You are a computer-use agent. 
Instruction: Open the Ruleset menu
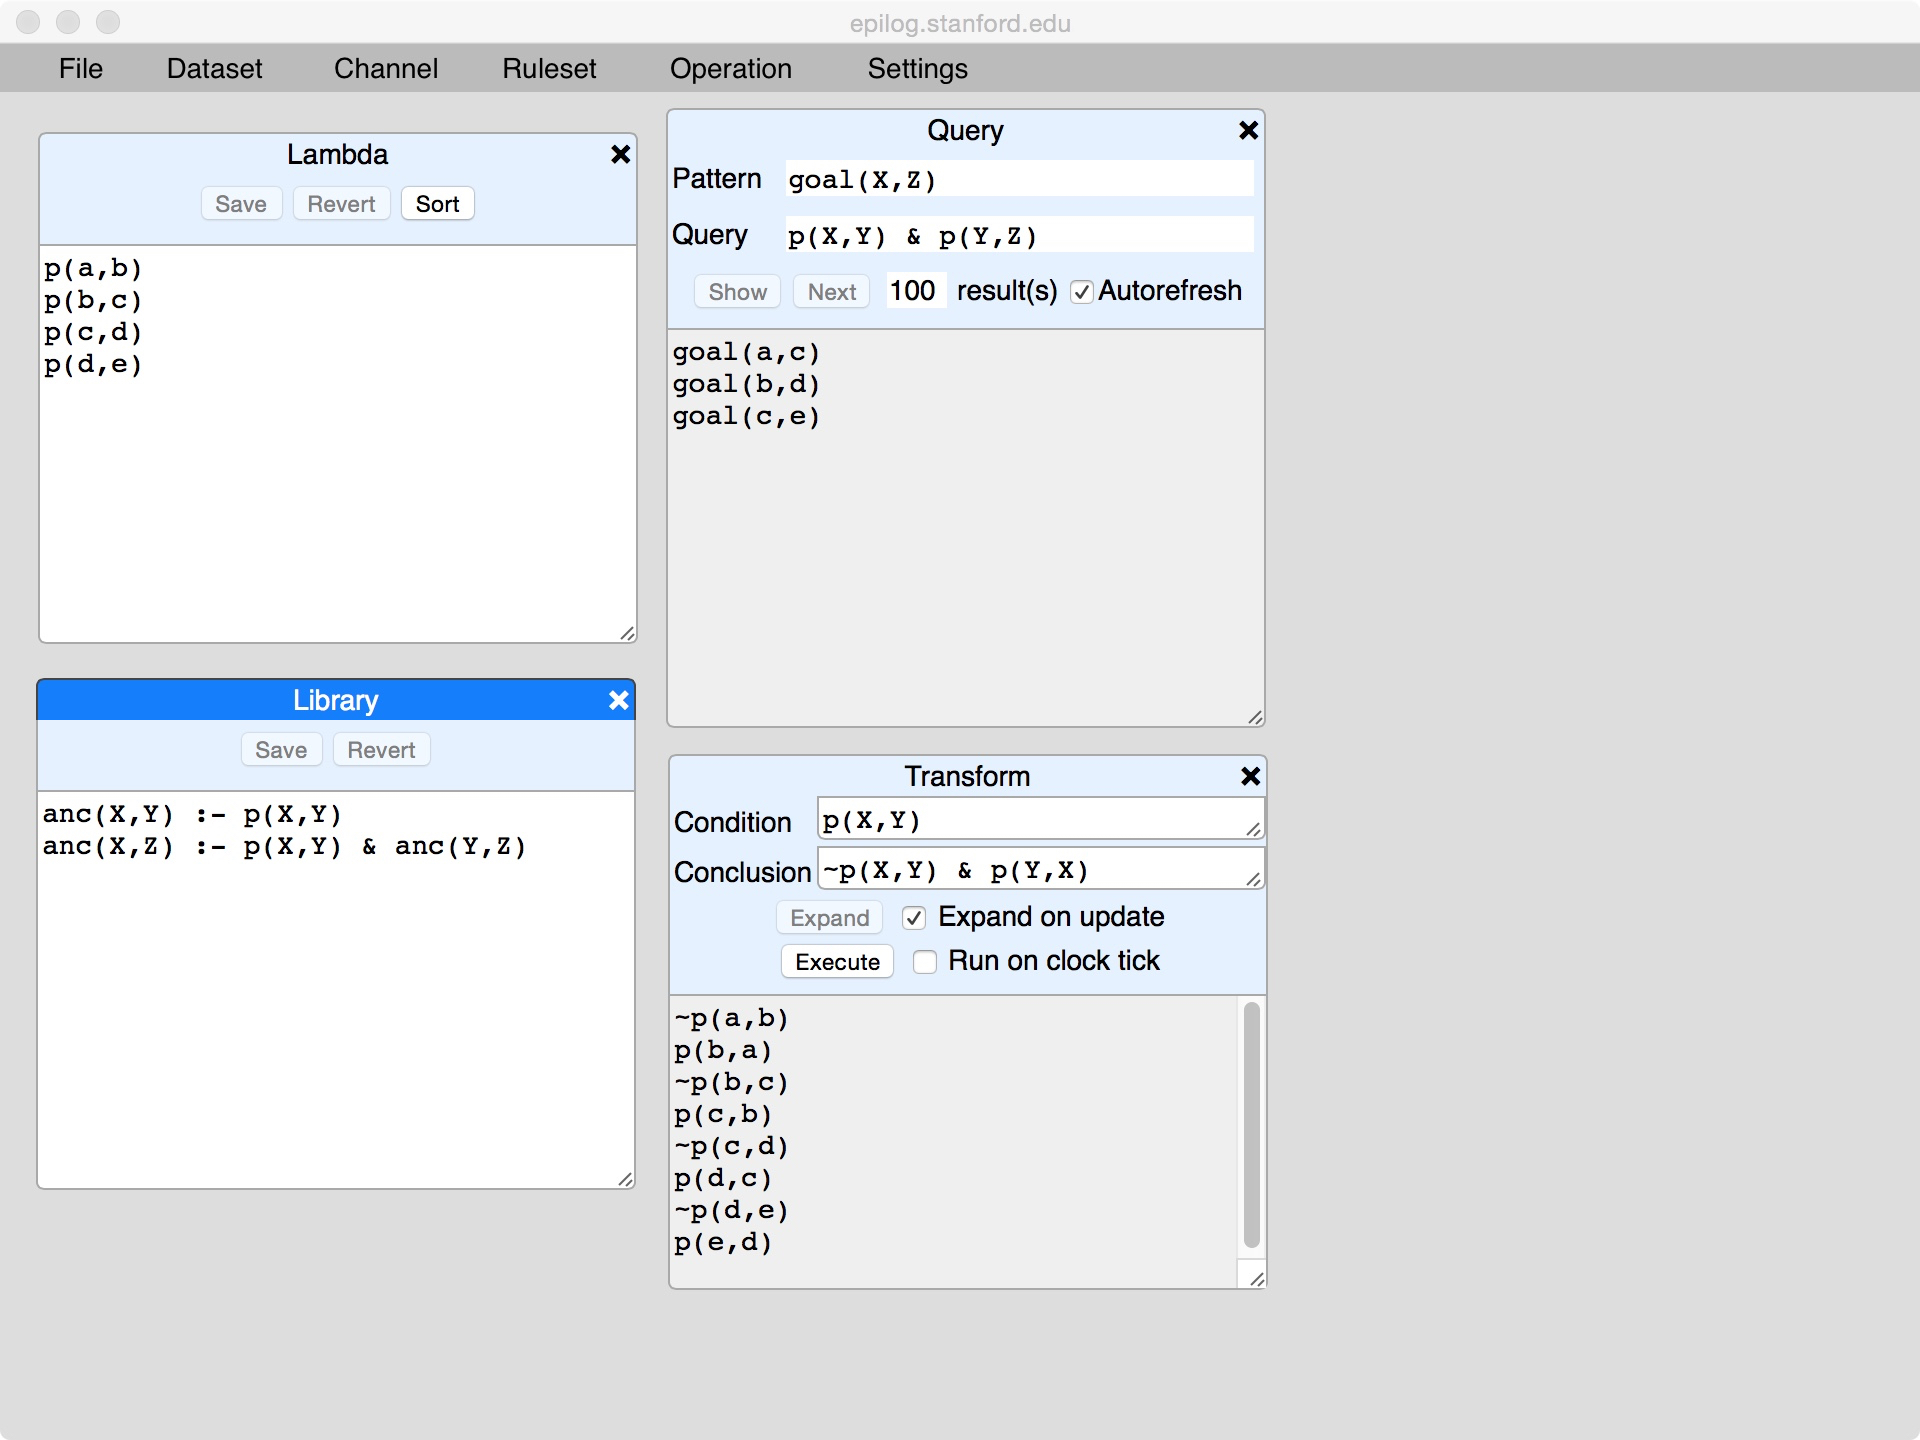(x=549, y=68)
